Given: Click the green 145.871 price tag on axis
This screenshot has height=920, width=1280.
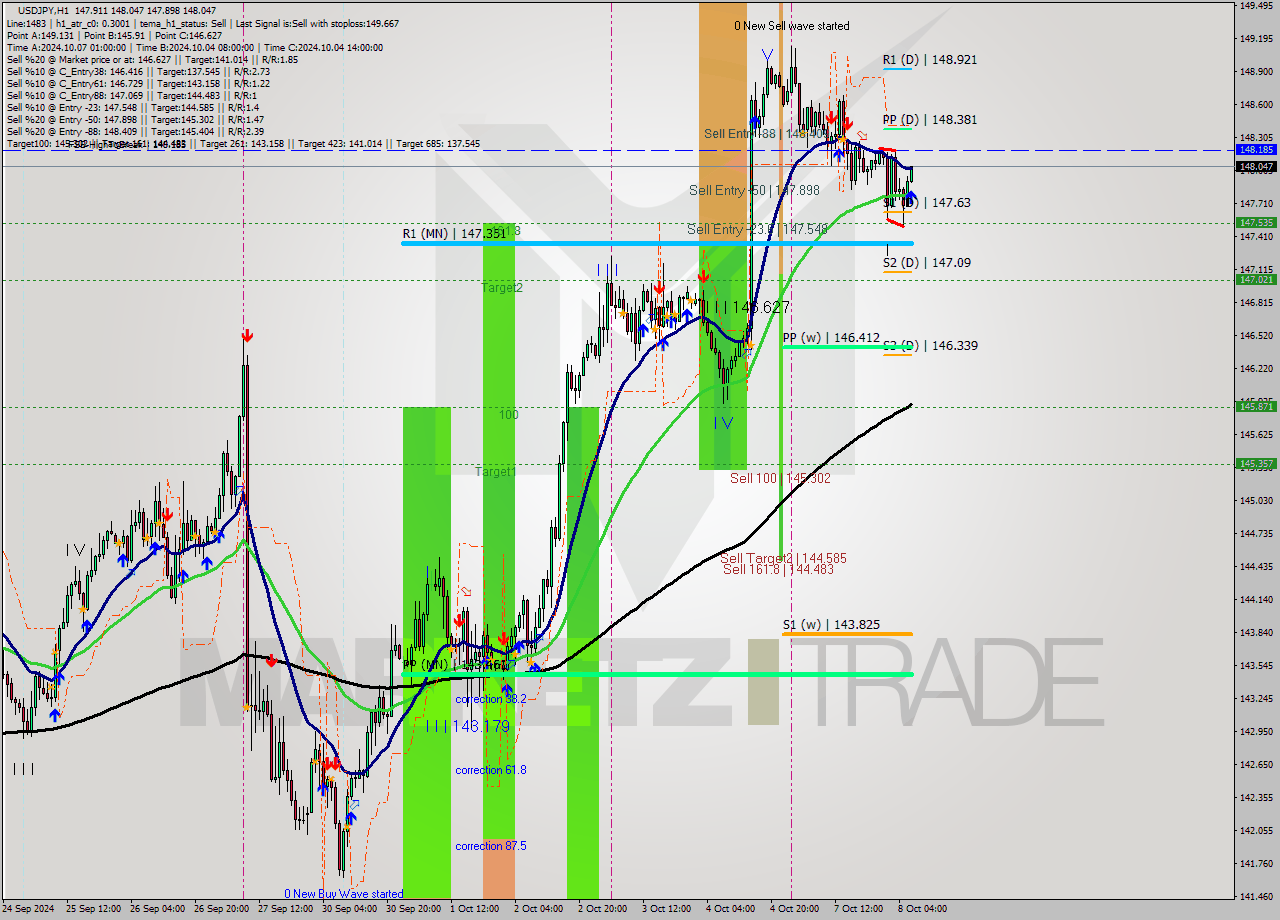Looking at the screenshot, I should 1256,406.
